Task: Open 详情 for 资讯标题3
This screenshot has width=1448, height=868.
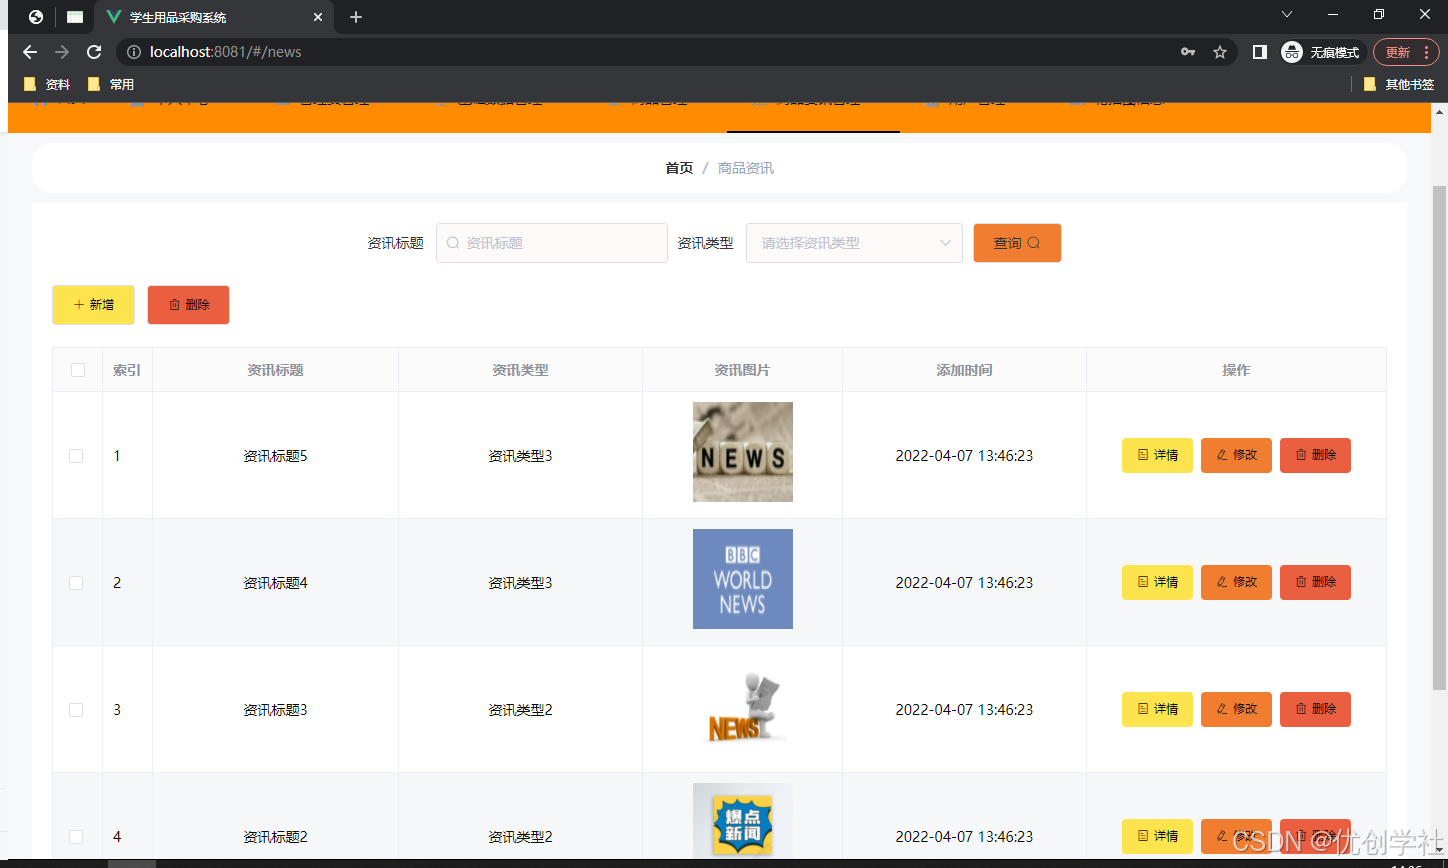Action: 1157,709
